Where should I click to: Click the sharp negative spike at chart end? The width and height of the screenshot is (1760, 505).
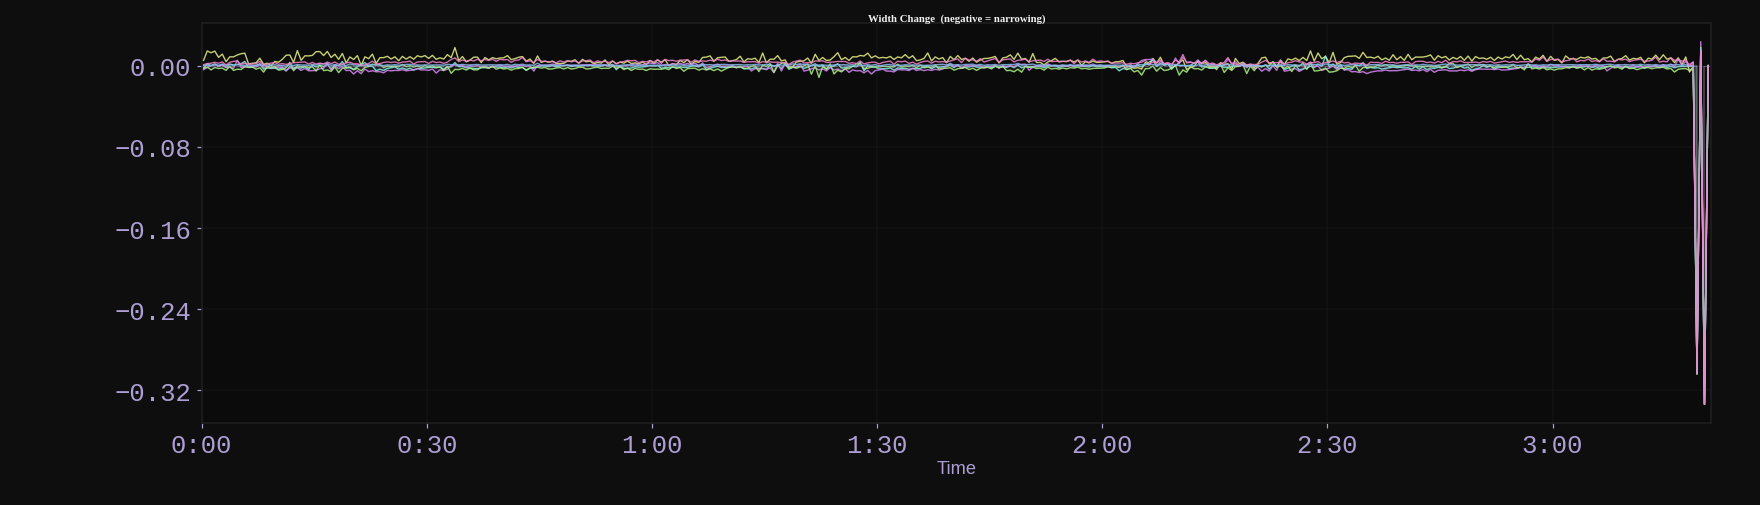tap(1701, 223)
